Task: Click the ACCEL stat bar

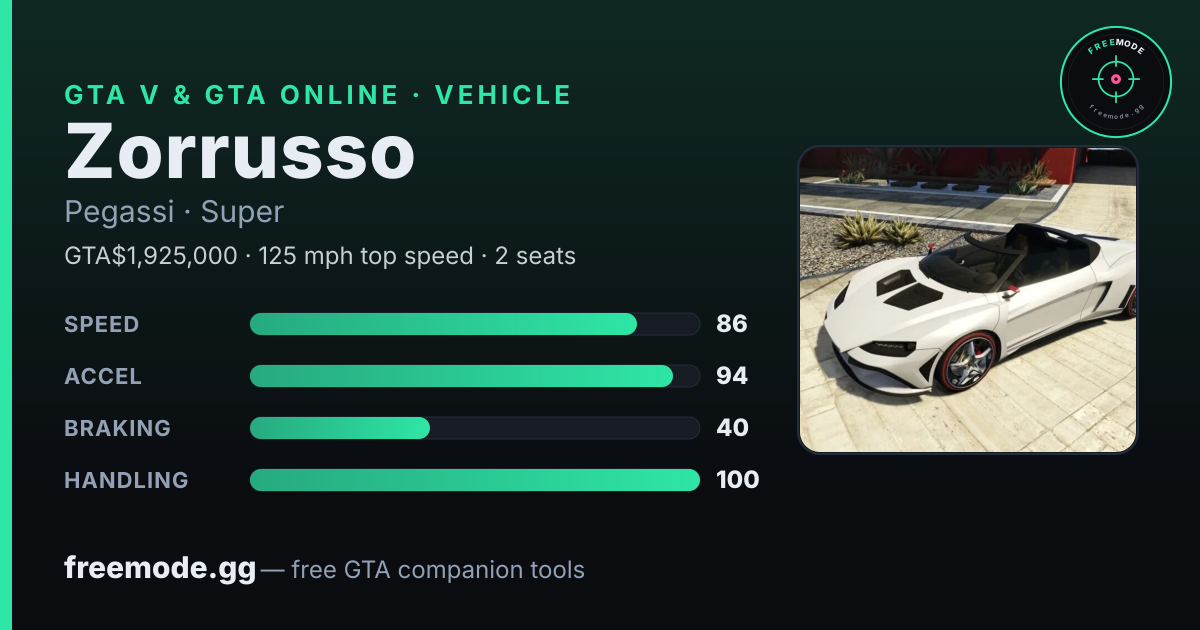Action: 475,376
